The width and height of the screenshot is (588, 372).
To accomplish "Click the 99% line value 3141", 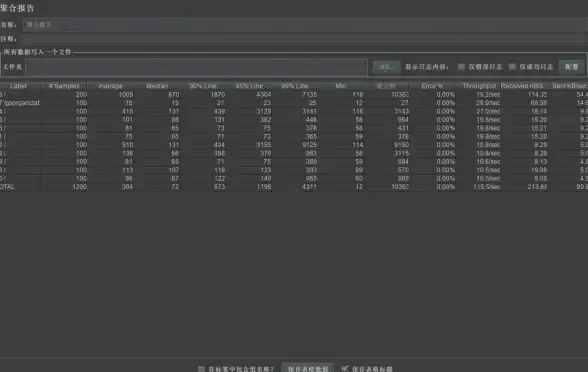I will click(310, 111).
